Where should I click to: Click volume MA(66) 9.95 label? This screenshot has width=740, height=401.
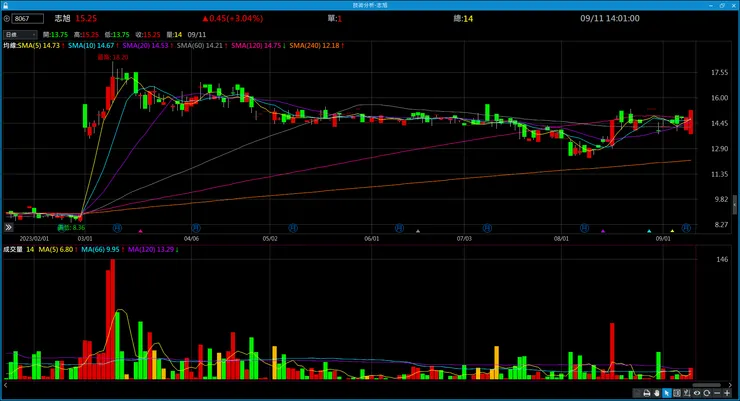[102, 250]
